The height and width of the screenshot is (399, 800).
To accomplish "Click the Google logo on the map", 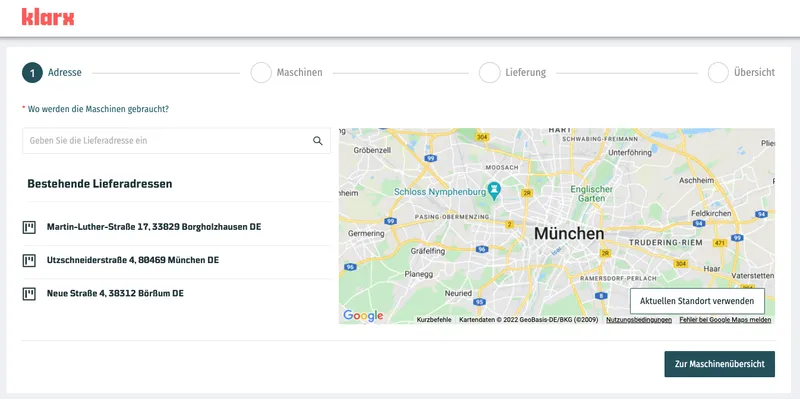I will [x=363, y=316].
